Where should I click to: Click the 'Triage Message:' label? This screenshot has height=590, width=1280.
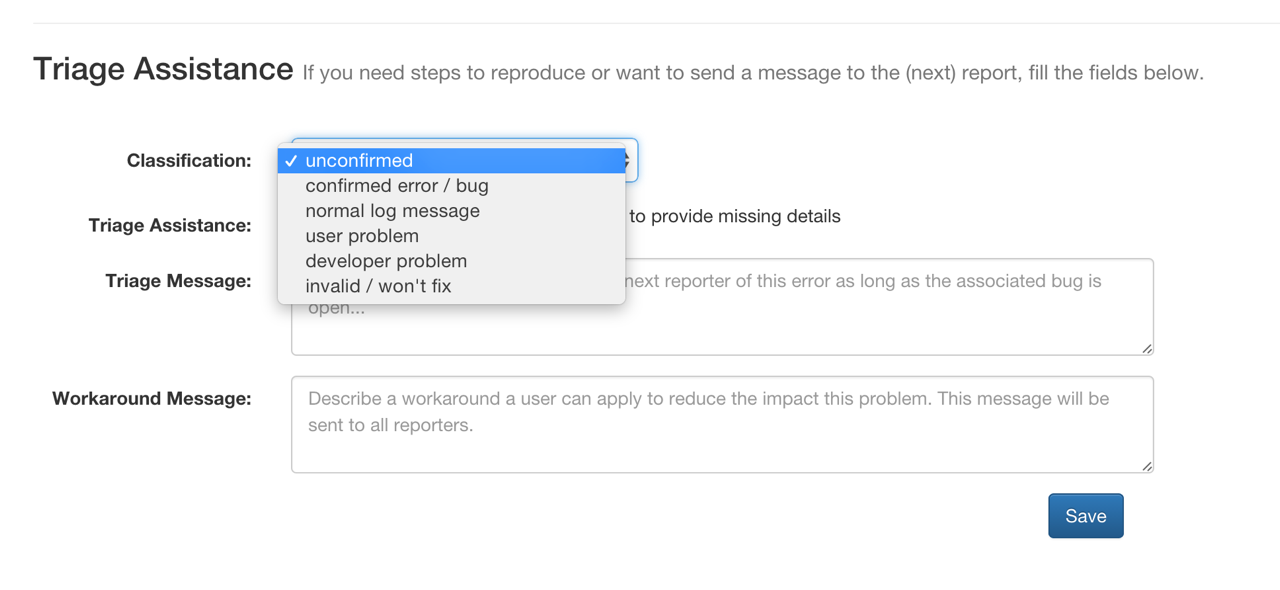coord(178,282)
